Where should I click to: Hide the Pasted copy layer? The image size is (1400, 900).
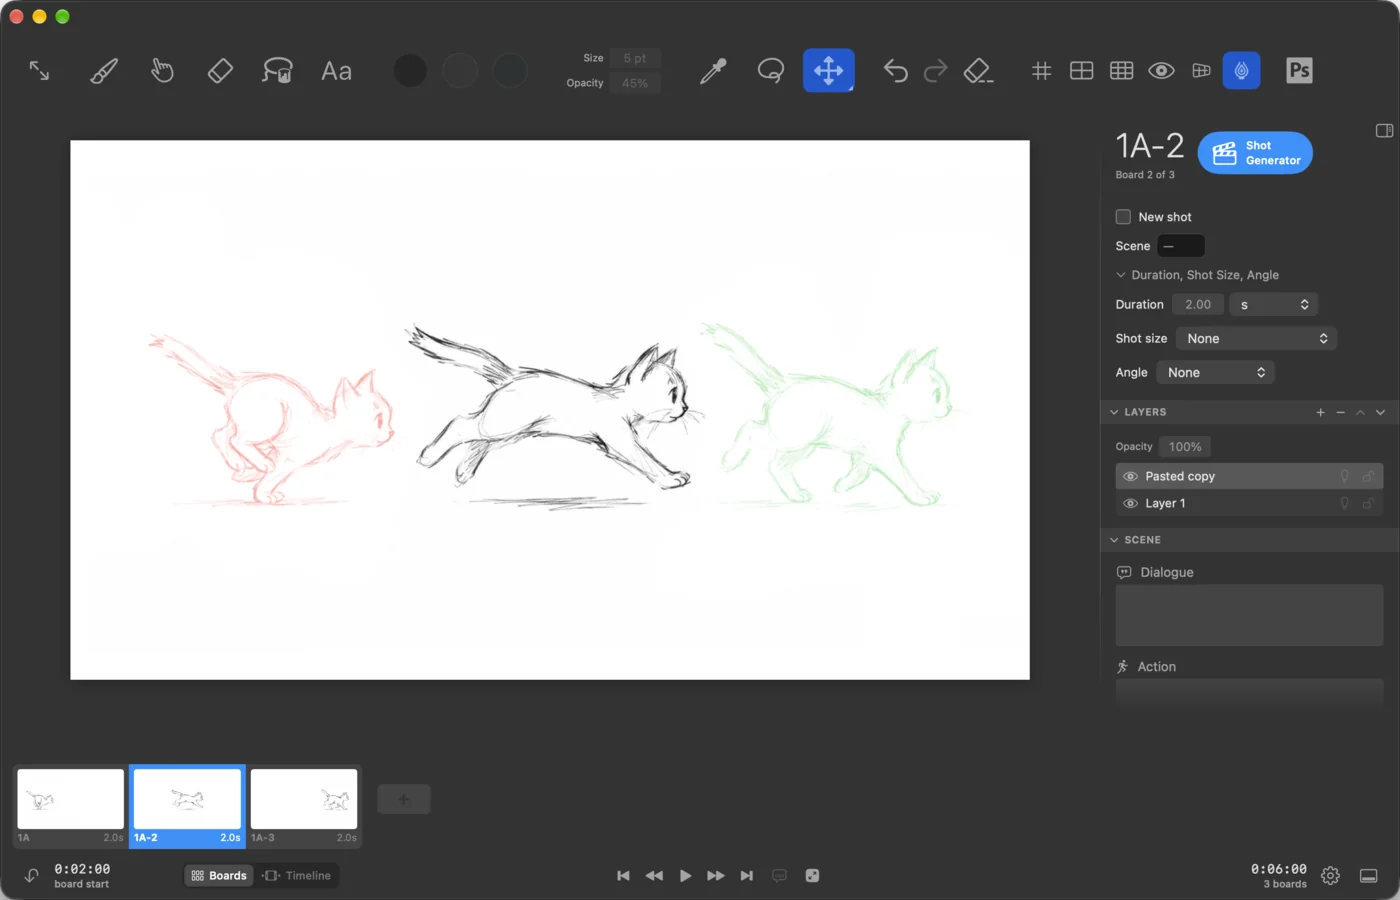(1130, 477)
